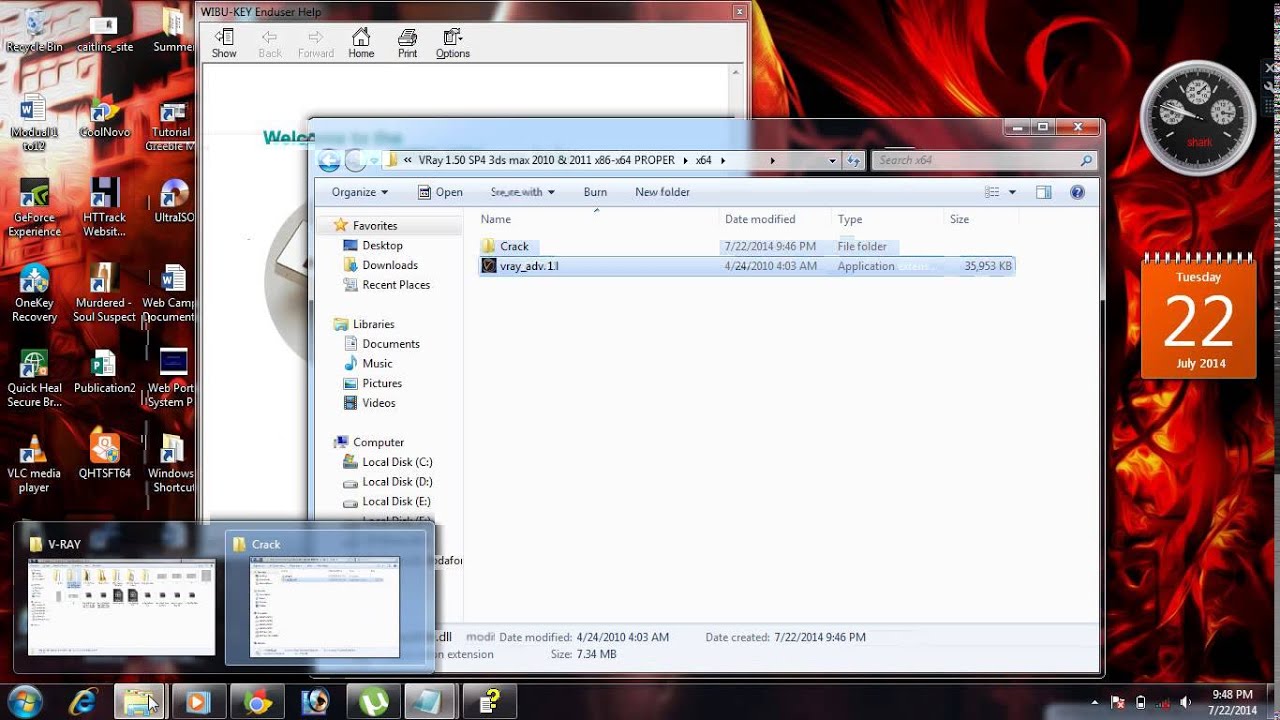Click the Explorer back arrow button
The image size is (1280, 720).
(x=329, y=160)
